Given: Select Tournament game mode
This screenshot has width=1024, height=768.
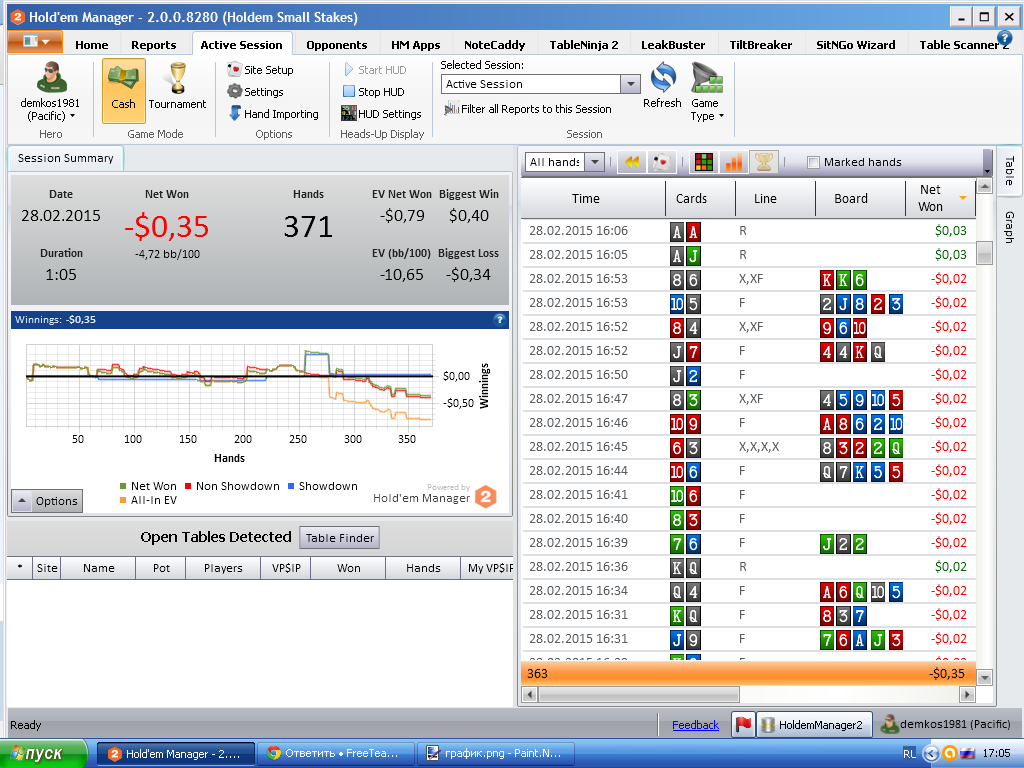Looking at the screenshot, I should click(177, 86).
